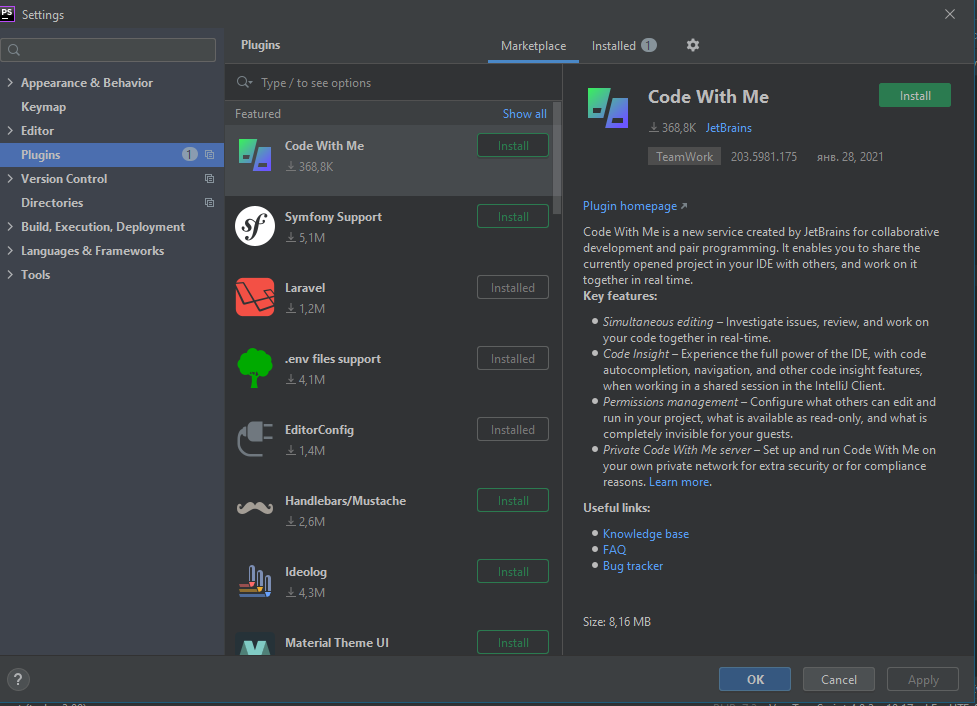Open the JetBrains vendor link

coord(728,128)
